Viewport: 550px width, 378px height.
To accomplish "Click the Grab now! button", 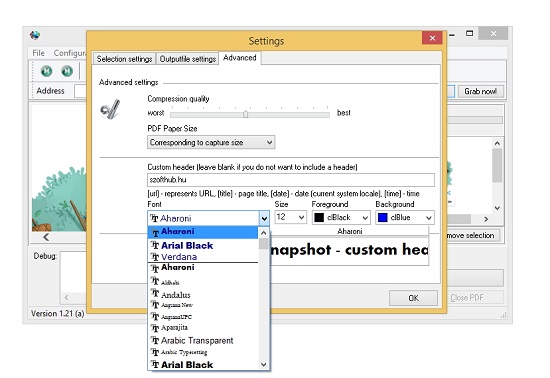I will point(480,91).
